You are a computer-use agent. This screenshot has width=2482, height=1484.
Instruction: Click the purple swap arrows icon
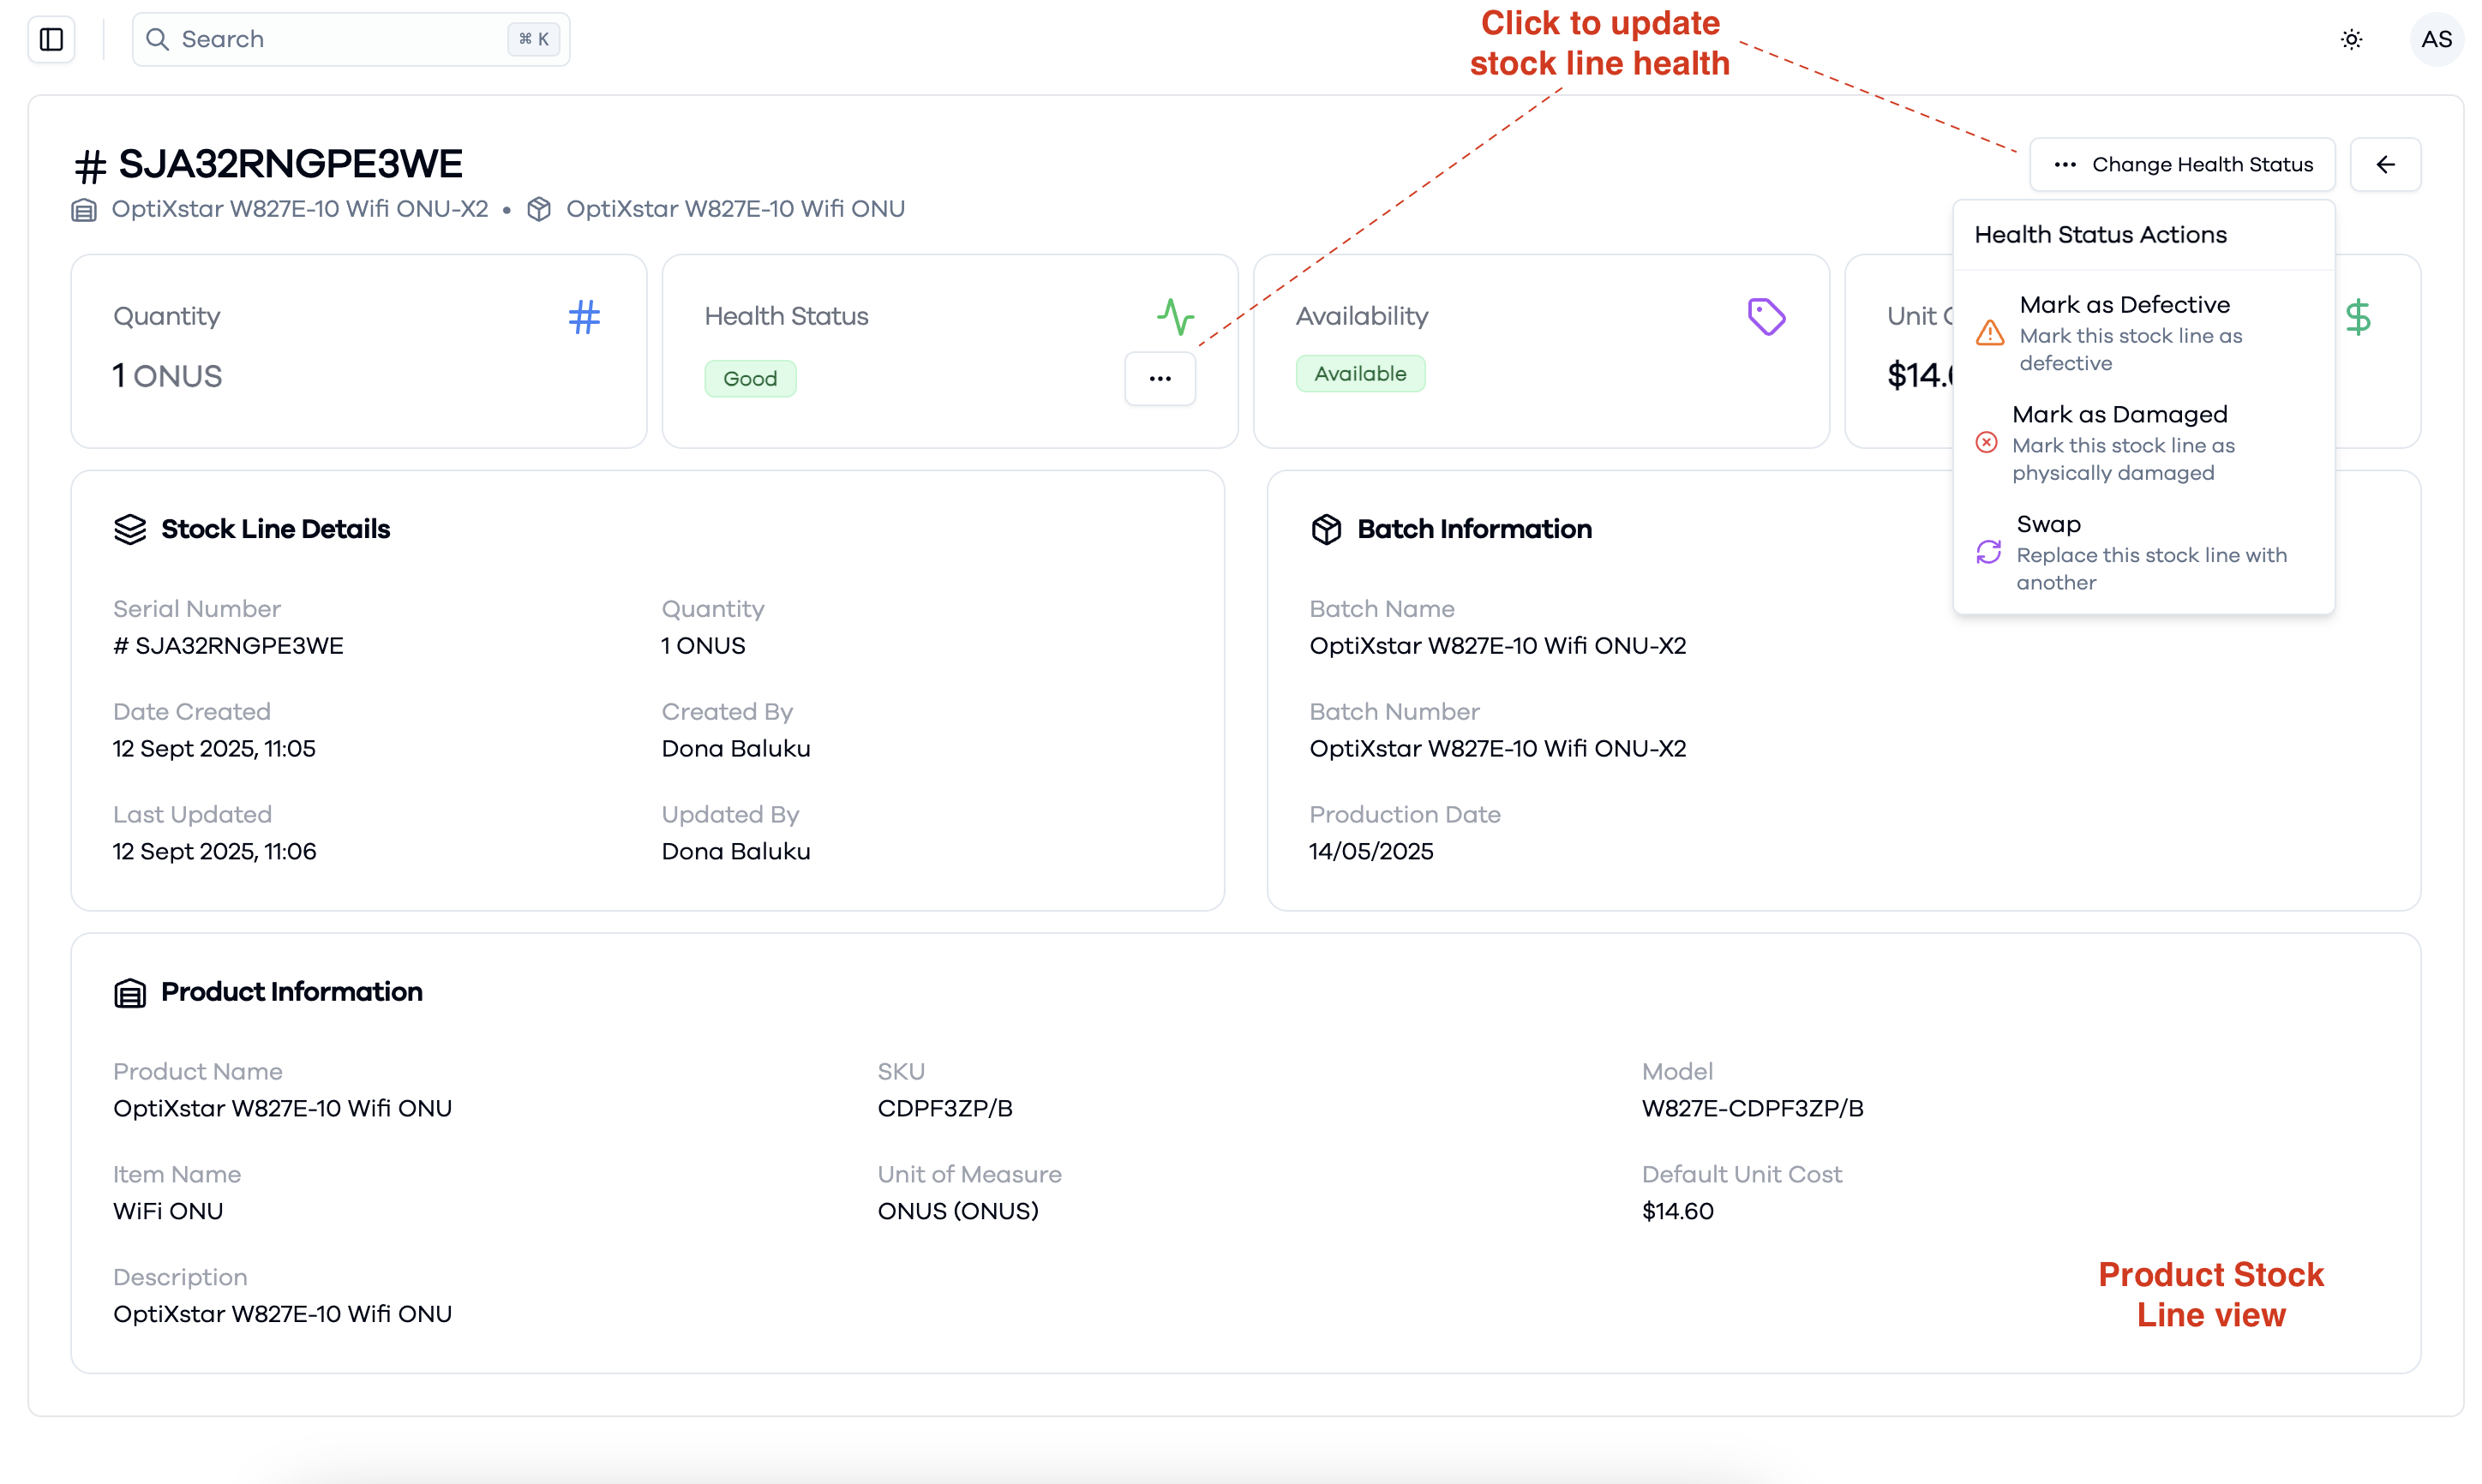[x=1988, y=552]
